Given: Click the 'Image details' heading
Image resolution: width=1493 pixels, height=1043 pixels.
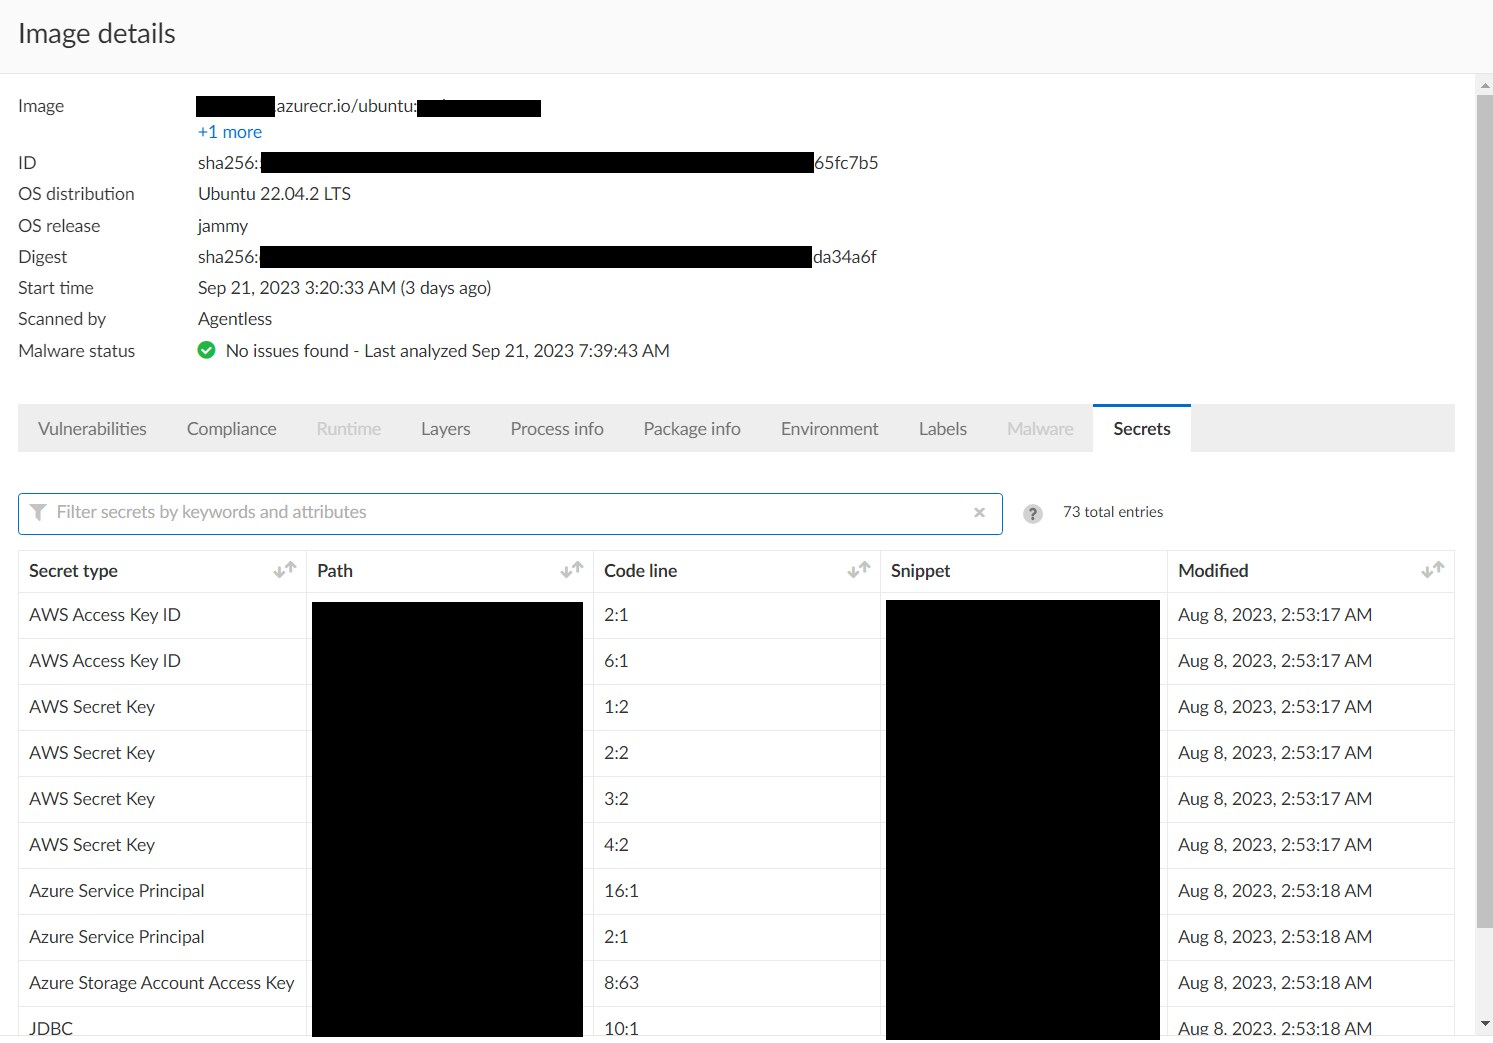Looking at the screenshot, I should [x=97, y=34].
